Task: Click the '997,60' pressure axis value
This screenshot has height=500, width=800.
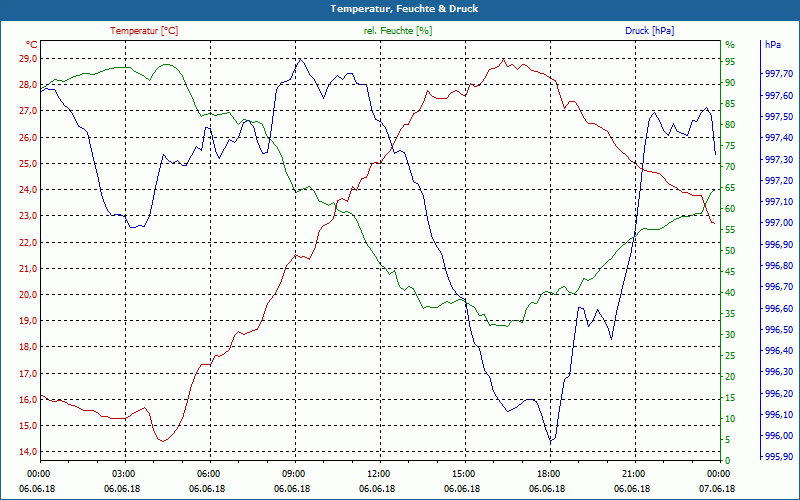Action: point(779,95)
